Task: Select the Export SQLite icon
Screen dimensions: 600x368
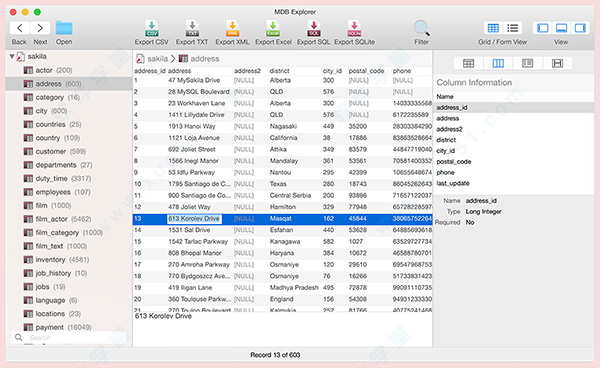Action: (354, 28)
